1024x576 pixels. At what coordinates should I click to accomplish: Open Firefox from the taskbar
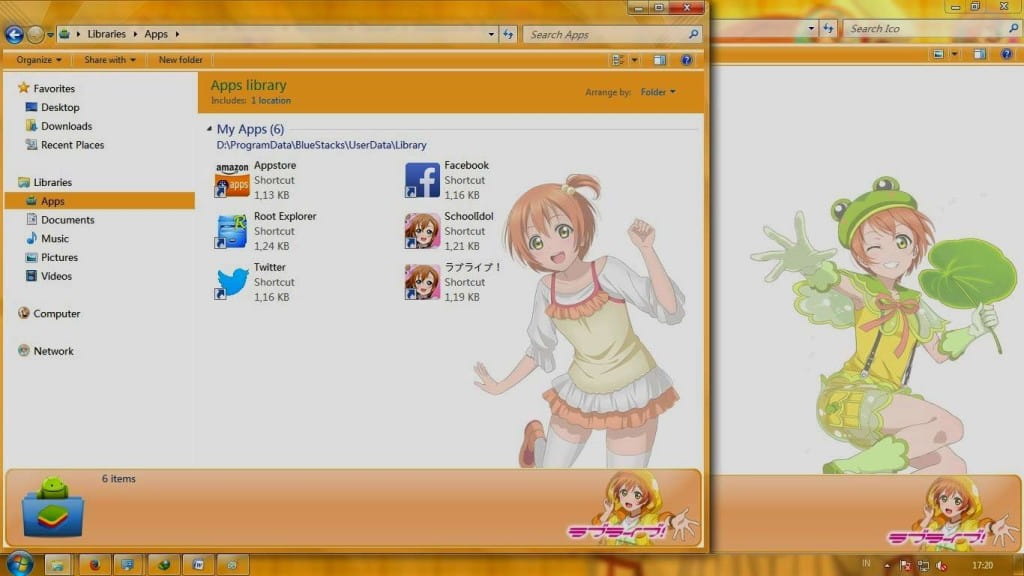tap(94, 564)
